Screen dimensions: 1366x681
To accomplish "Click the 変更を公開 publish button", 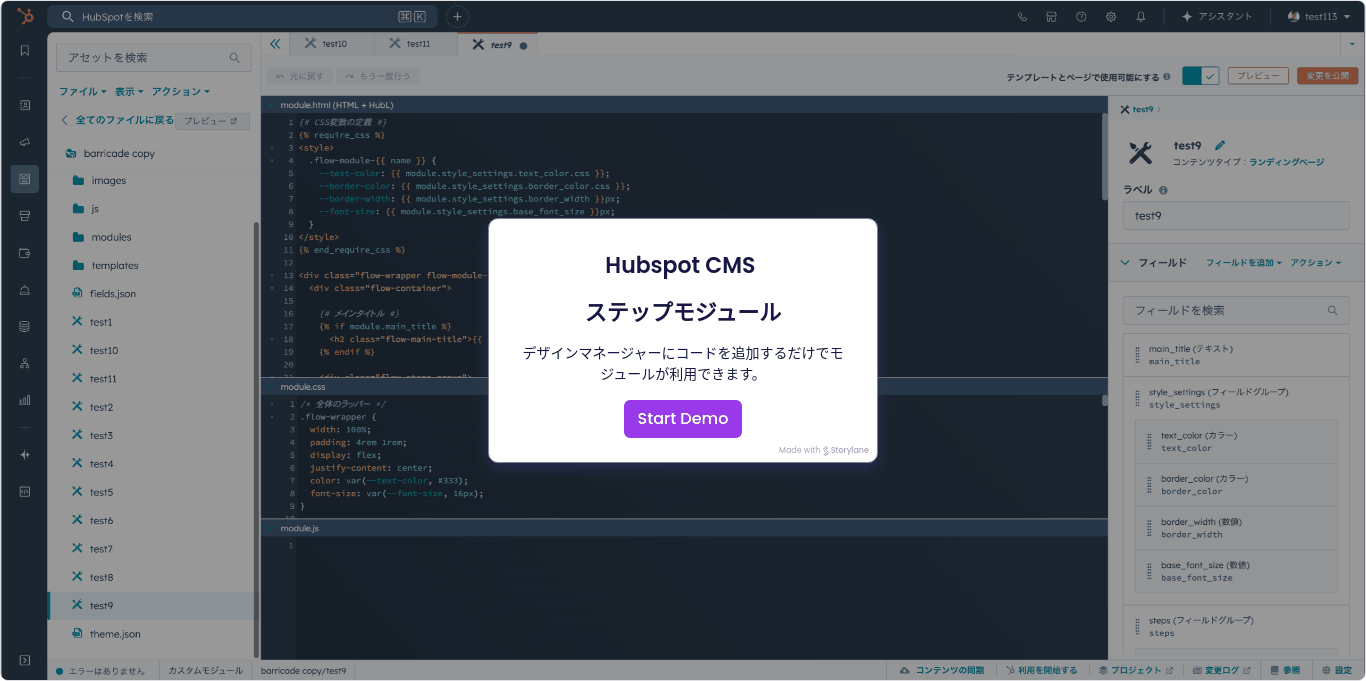I will (1327, 76).
